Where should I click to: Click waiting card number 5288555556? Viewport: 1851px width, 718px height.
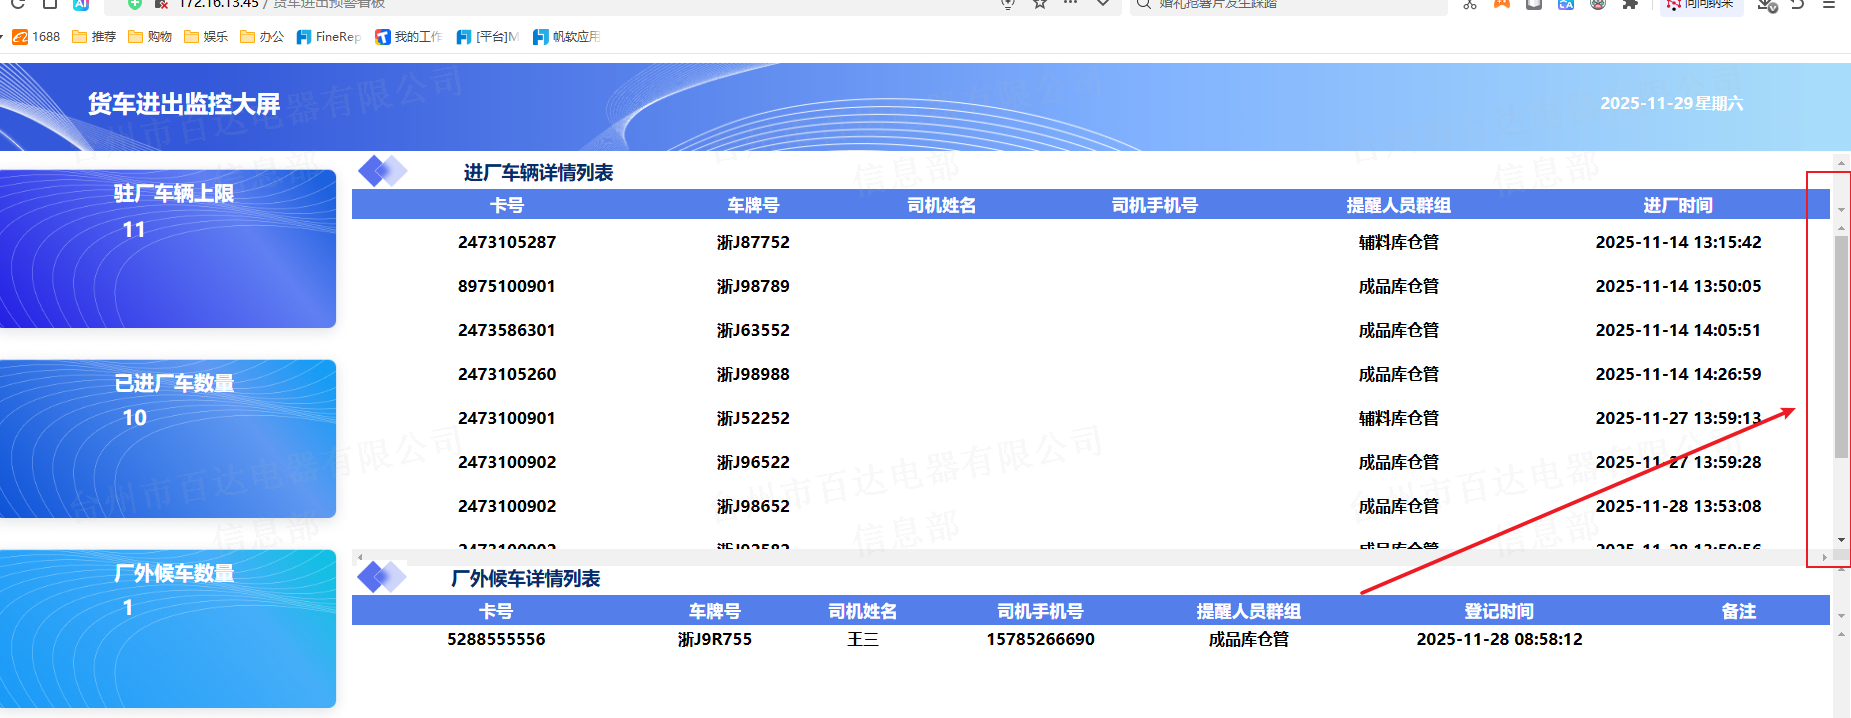[496, 639]
